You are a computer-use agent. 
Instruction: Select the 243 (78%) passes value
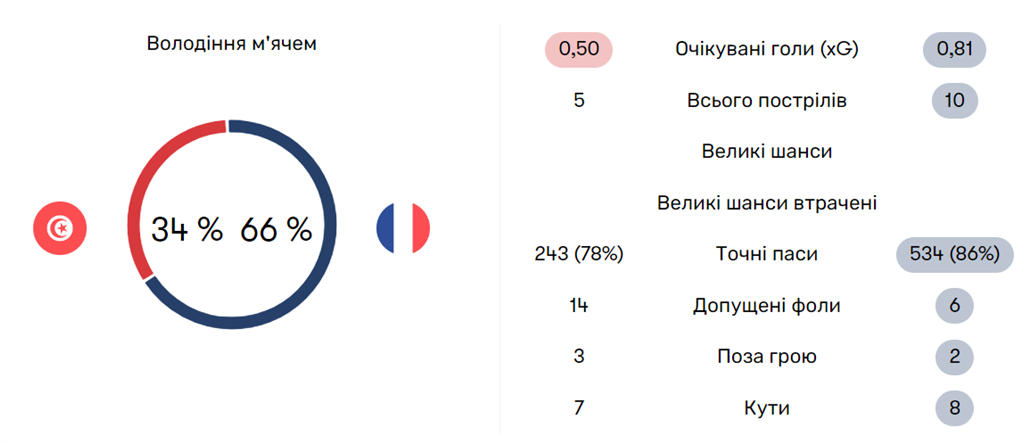click(x=579, y=254)
